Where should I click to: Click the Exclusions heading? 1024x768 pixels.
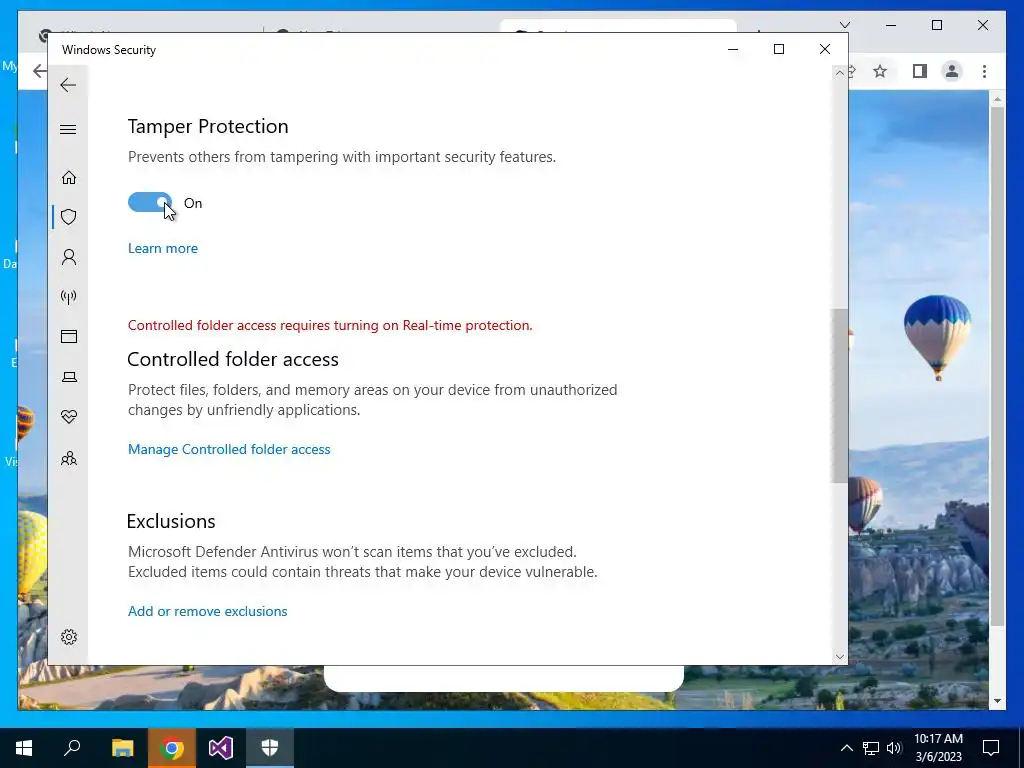(x=170, y=521)
